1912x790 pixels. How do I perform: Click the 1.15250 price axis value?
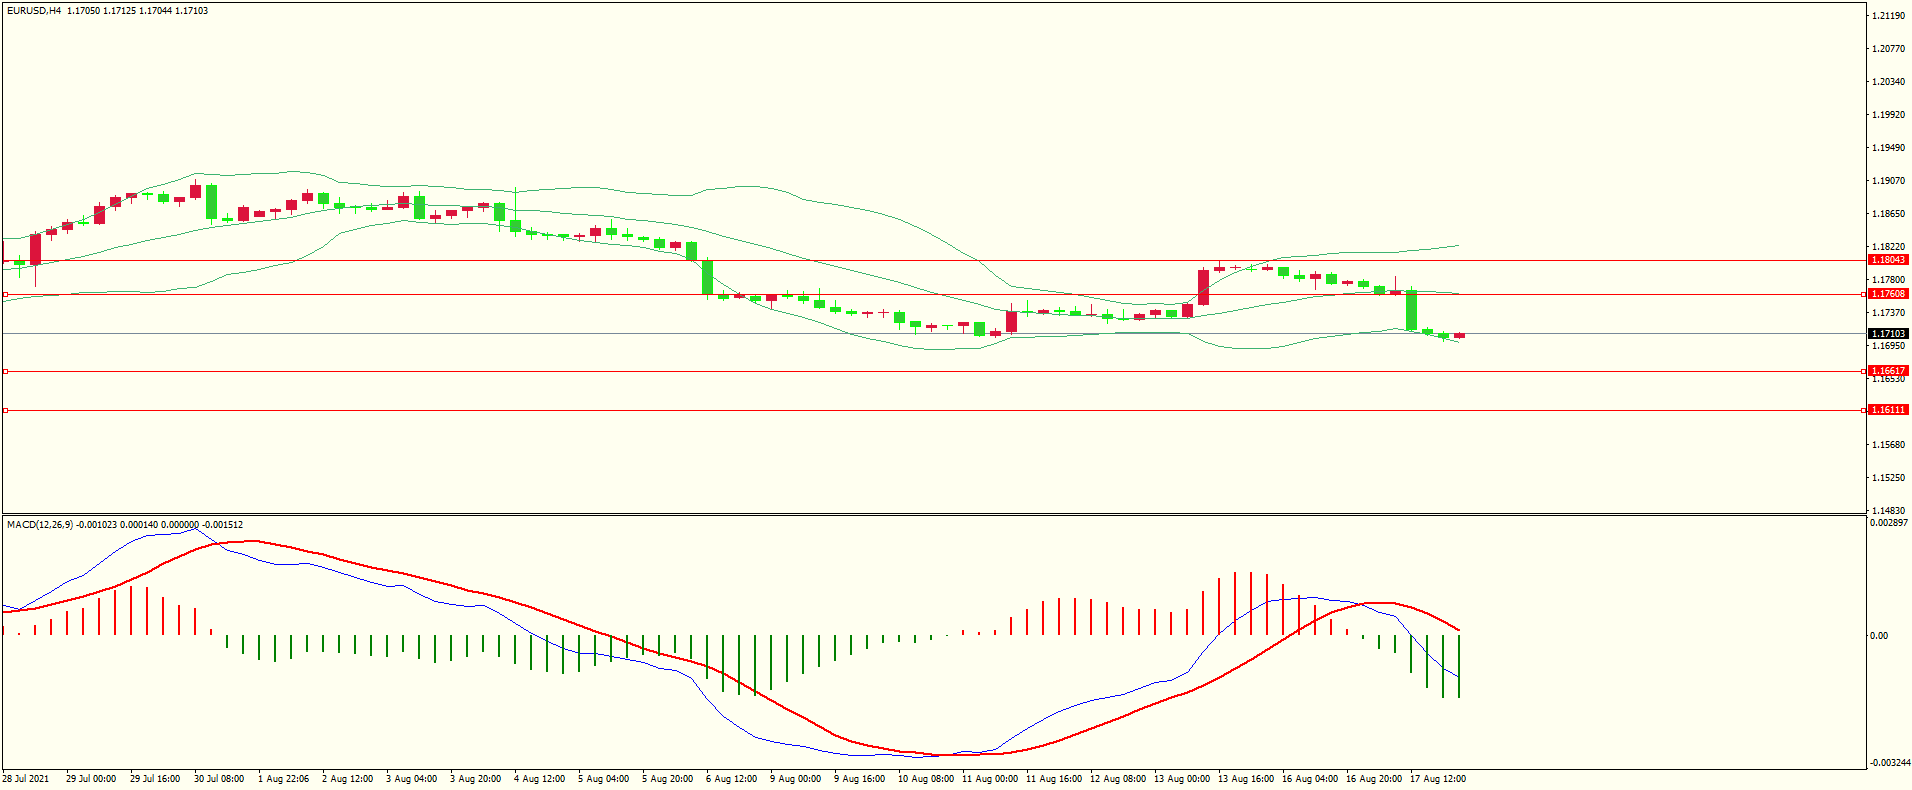pos(1888,478)
